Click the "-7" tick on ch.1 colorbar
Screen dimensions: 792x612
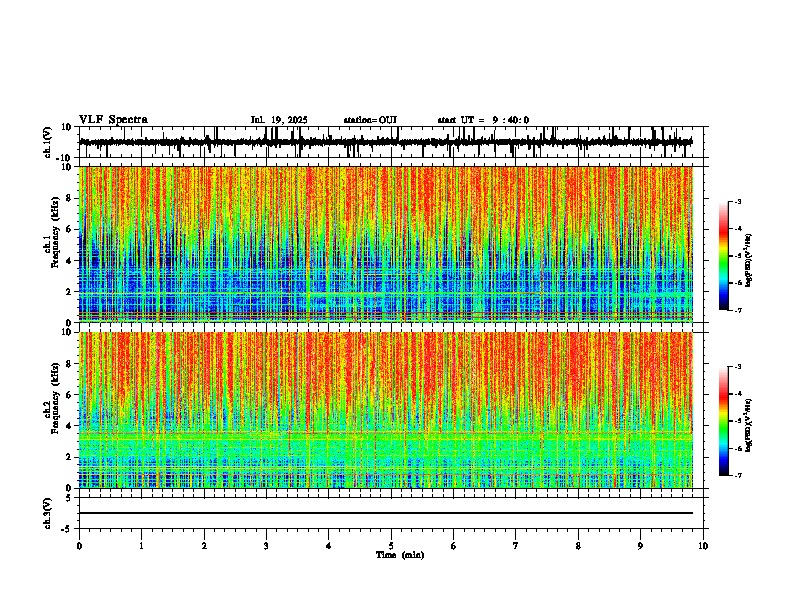coord(738,310)
